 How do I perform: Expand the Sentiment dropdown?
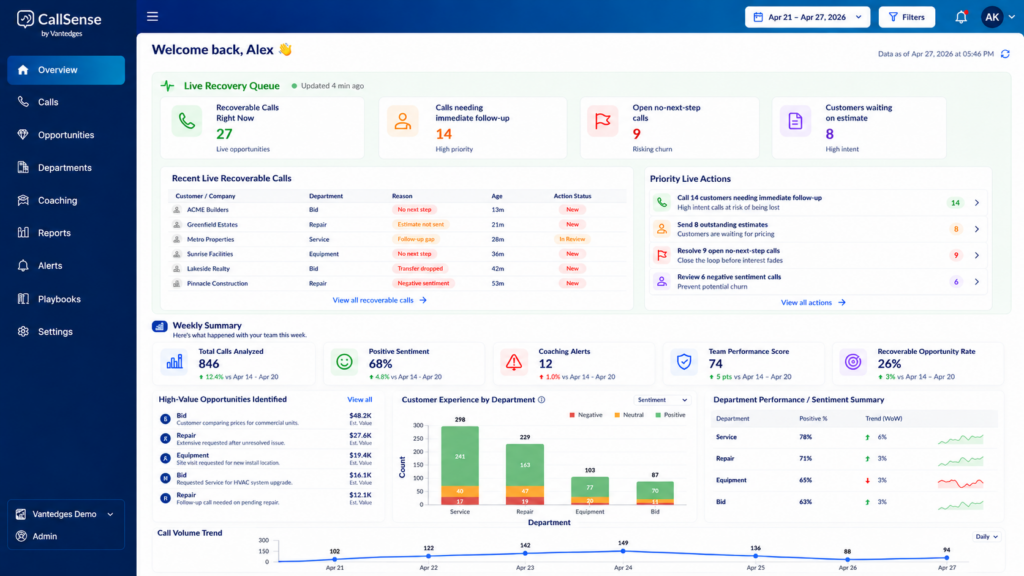point(662,400)
